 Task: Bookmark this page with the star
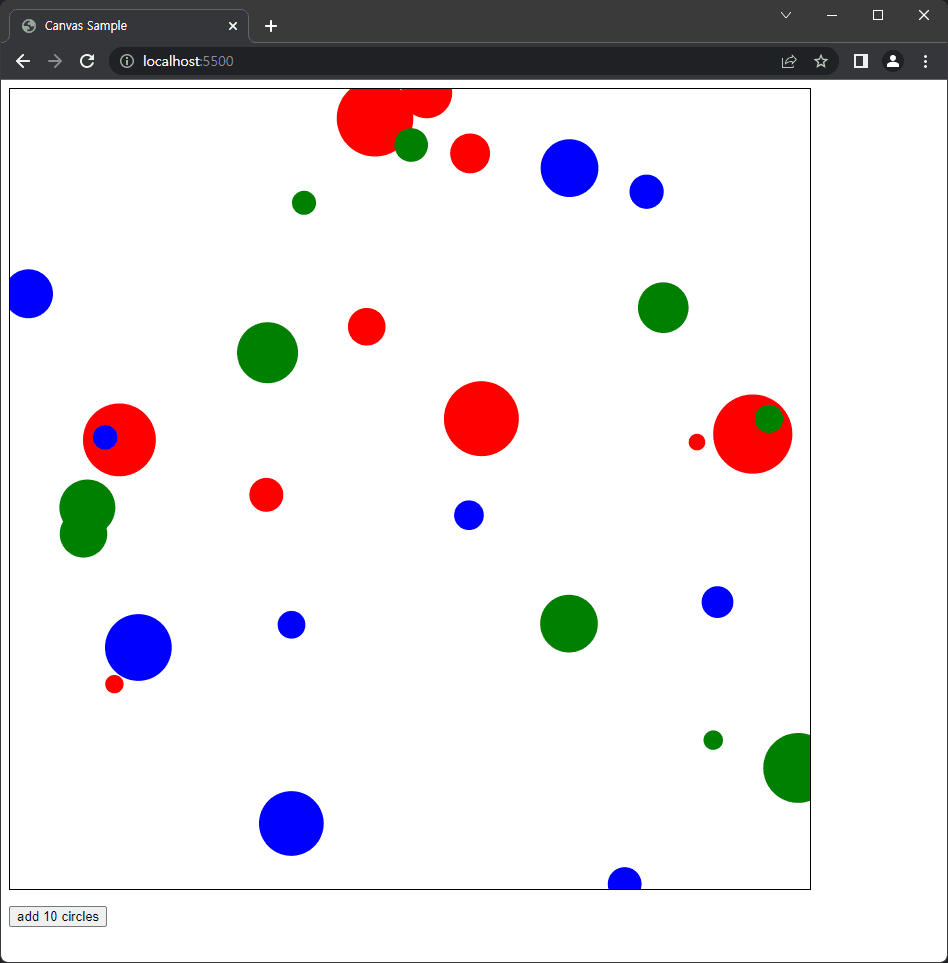pos(821,61)
